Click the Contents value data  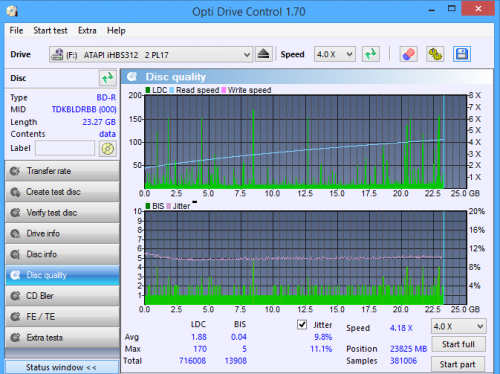click(x=107, y=134)
